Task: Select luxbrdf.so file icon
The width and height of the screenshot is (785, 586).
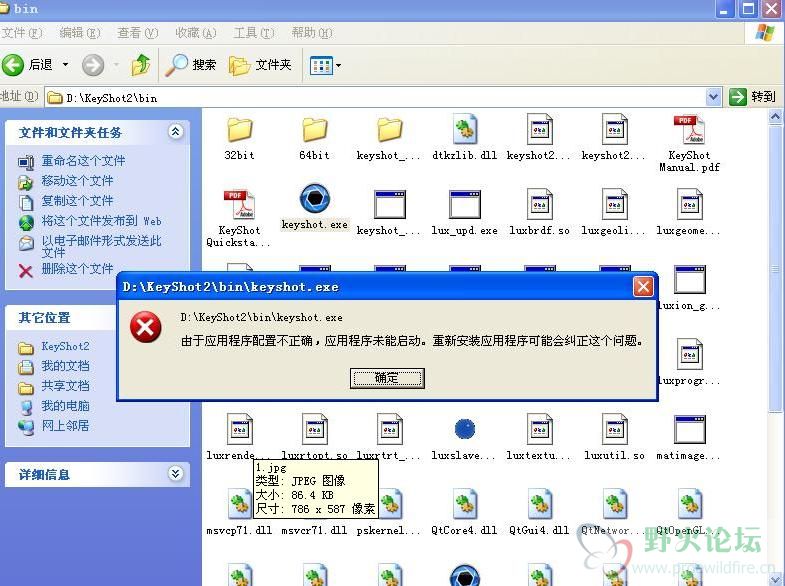Action: coord(540,204)
